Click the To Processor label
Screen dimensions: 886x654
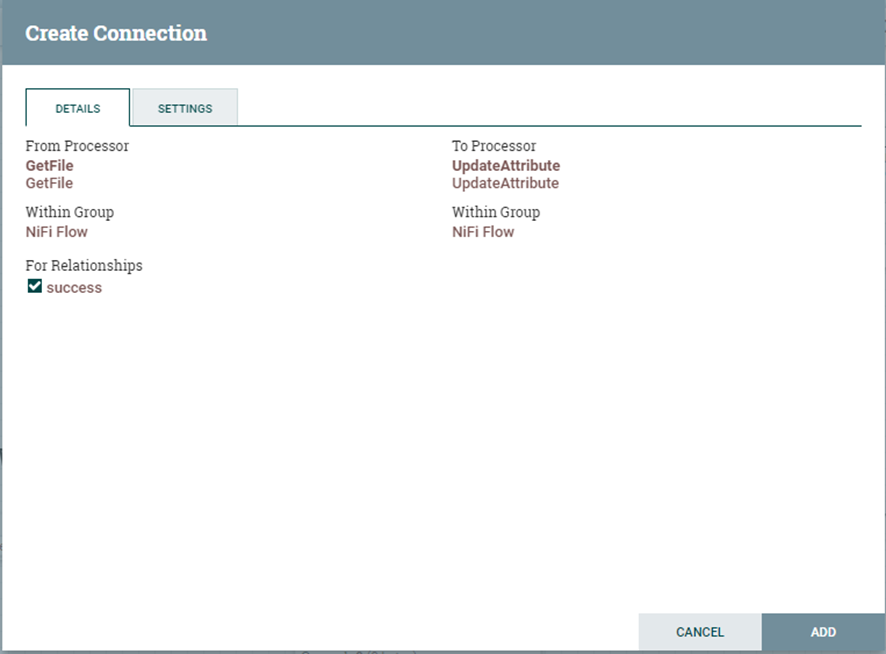click(x=494, y=146)
